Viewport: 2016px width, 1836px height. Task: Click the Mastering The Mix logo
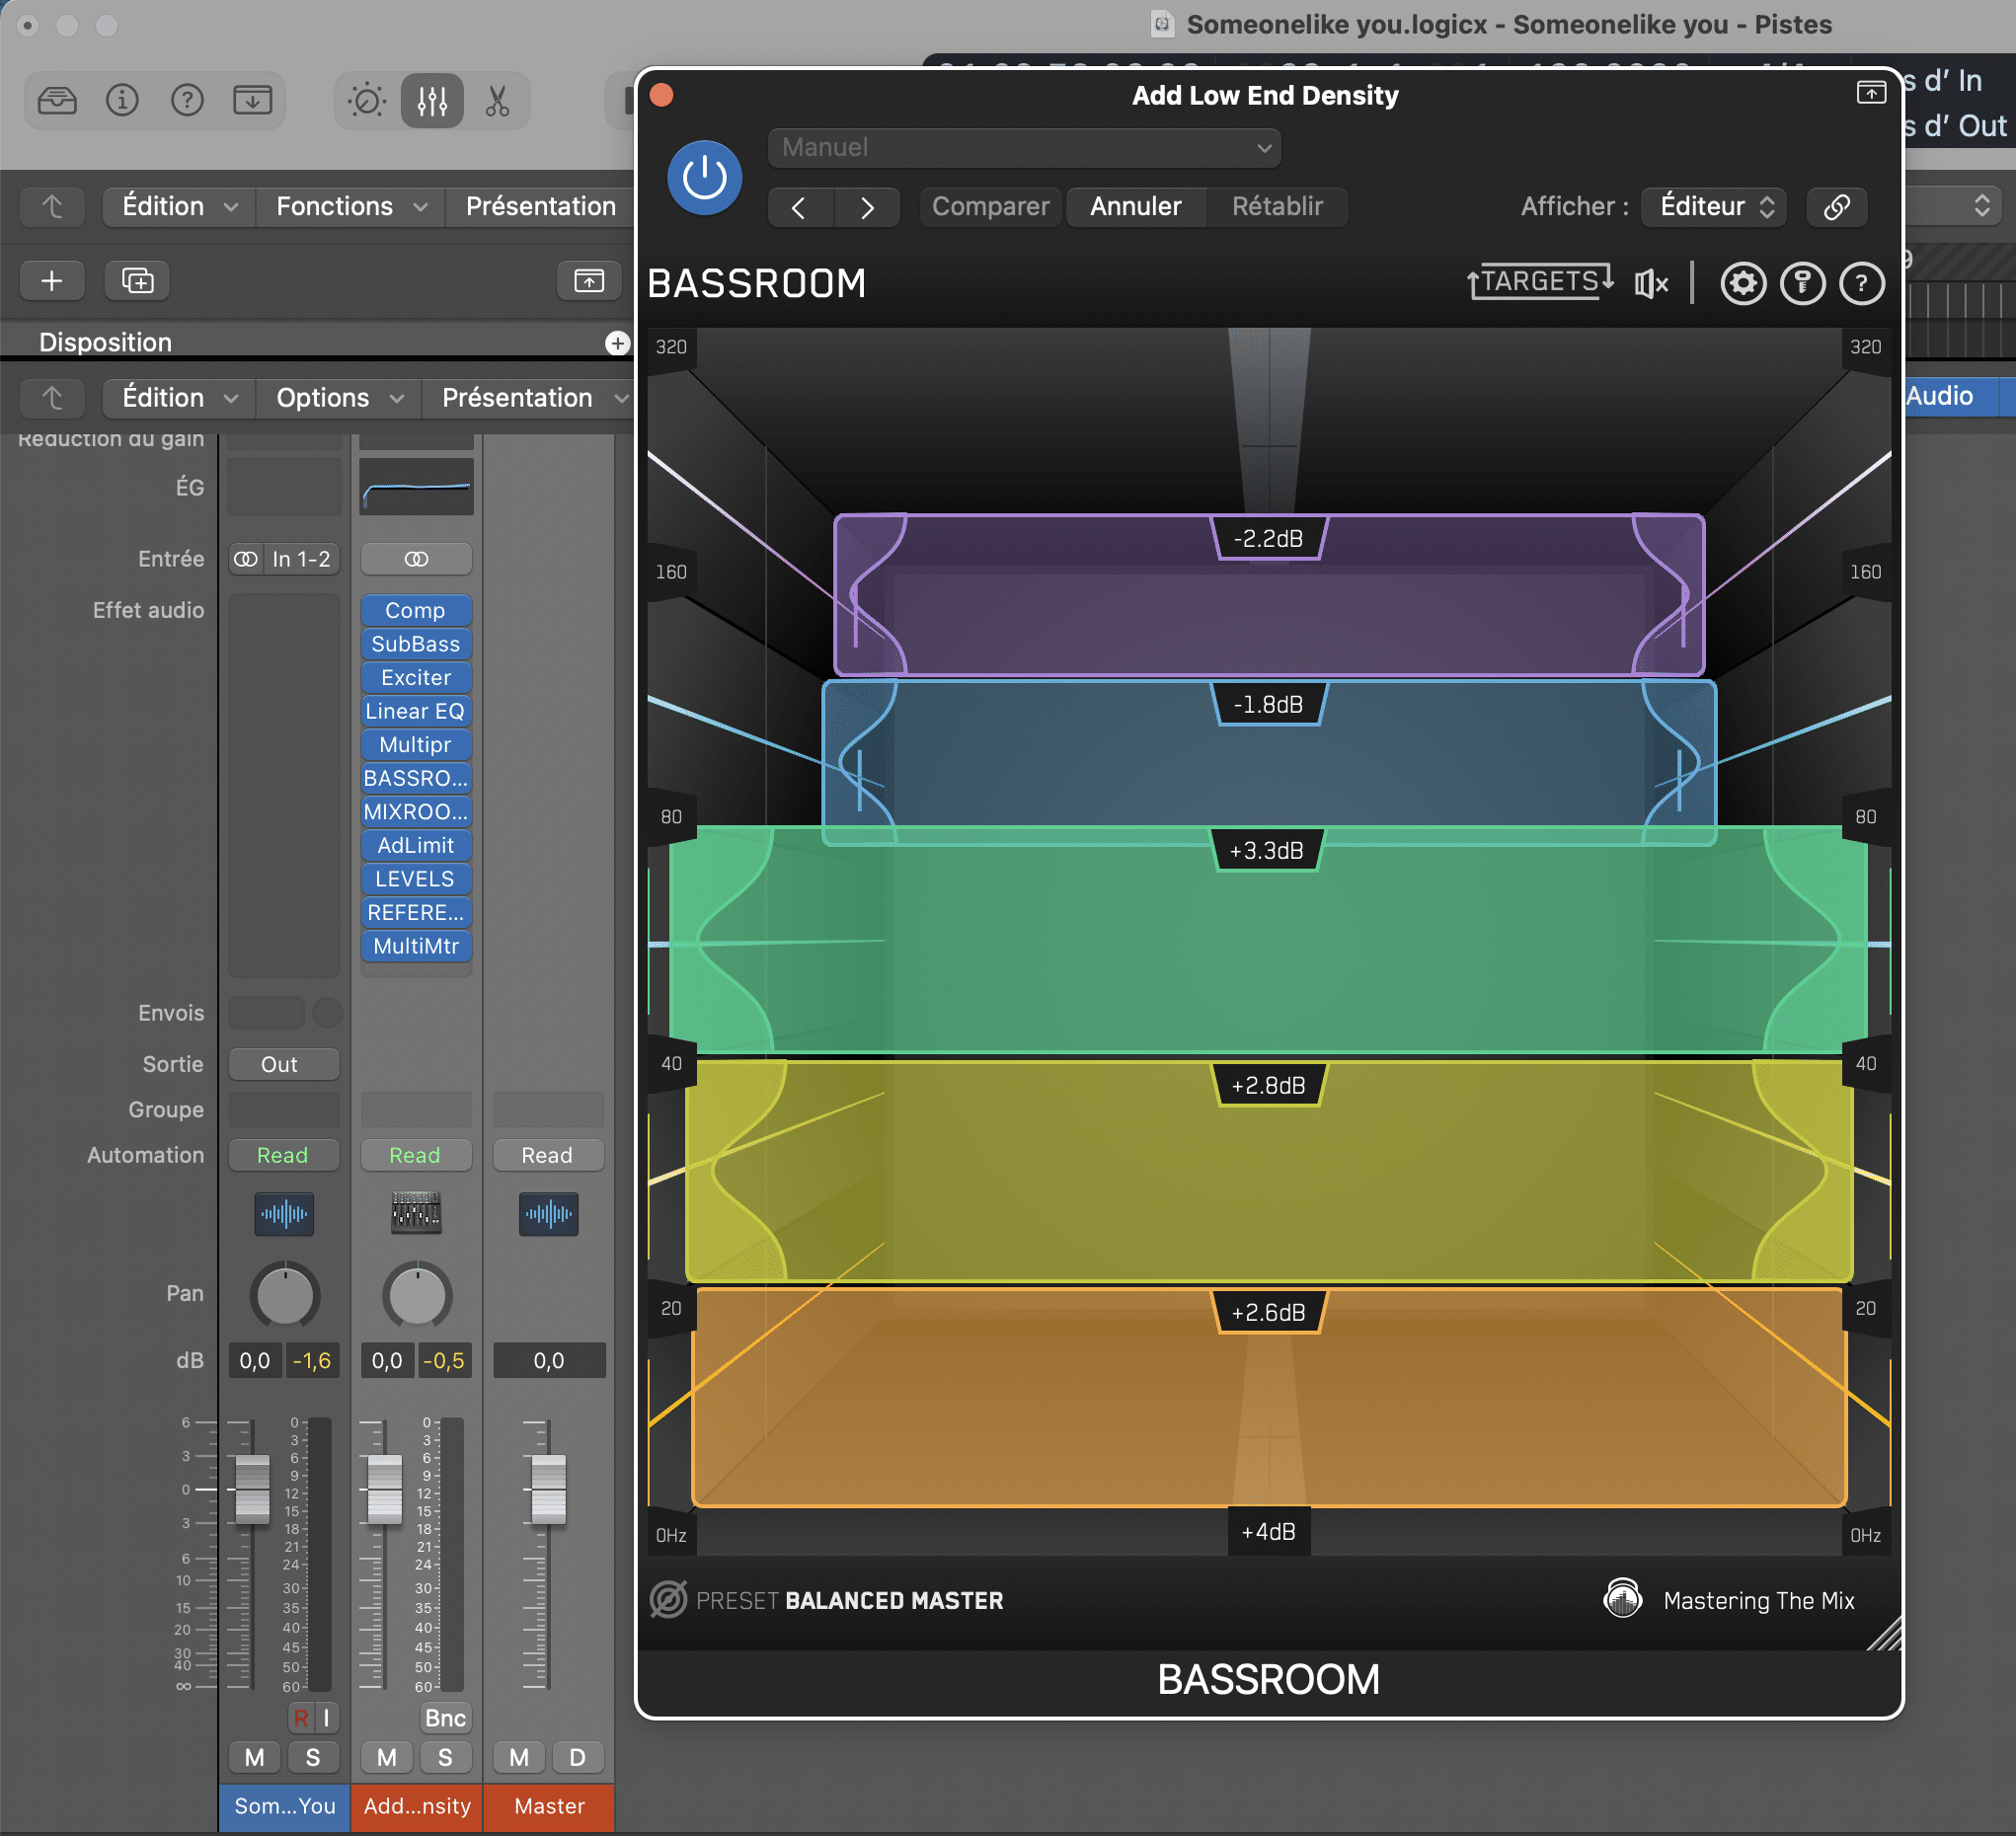1622,1598
